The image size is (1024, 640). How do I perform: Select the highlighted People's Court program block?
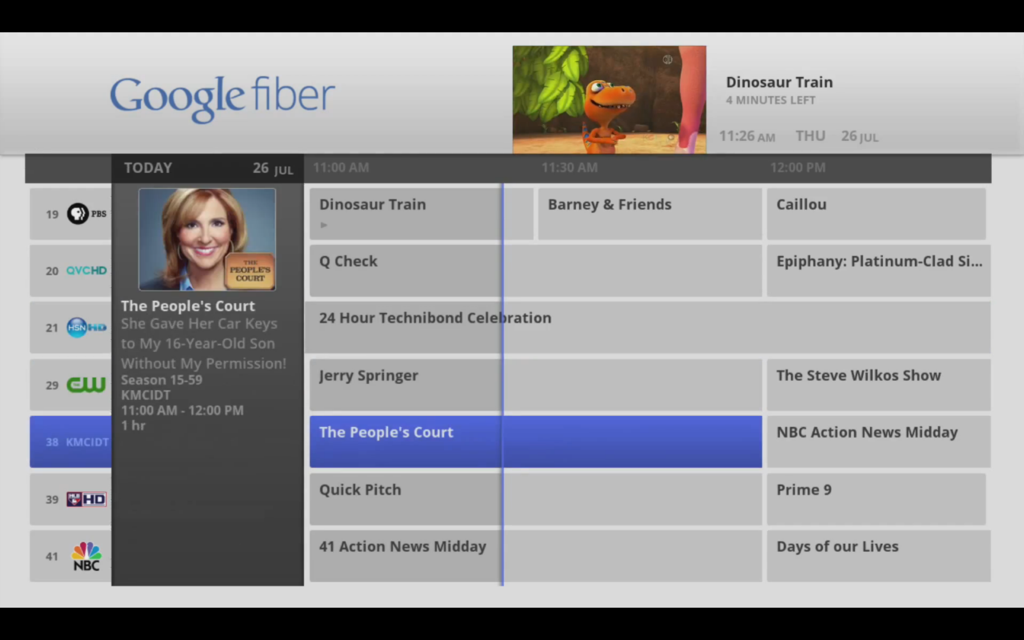point(535,442)
